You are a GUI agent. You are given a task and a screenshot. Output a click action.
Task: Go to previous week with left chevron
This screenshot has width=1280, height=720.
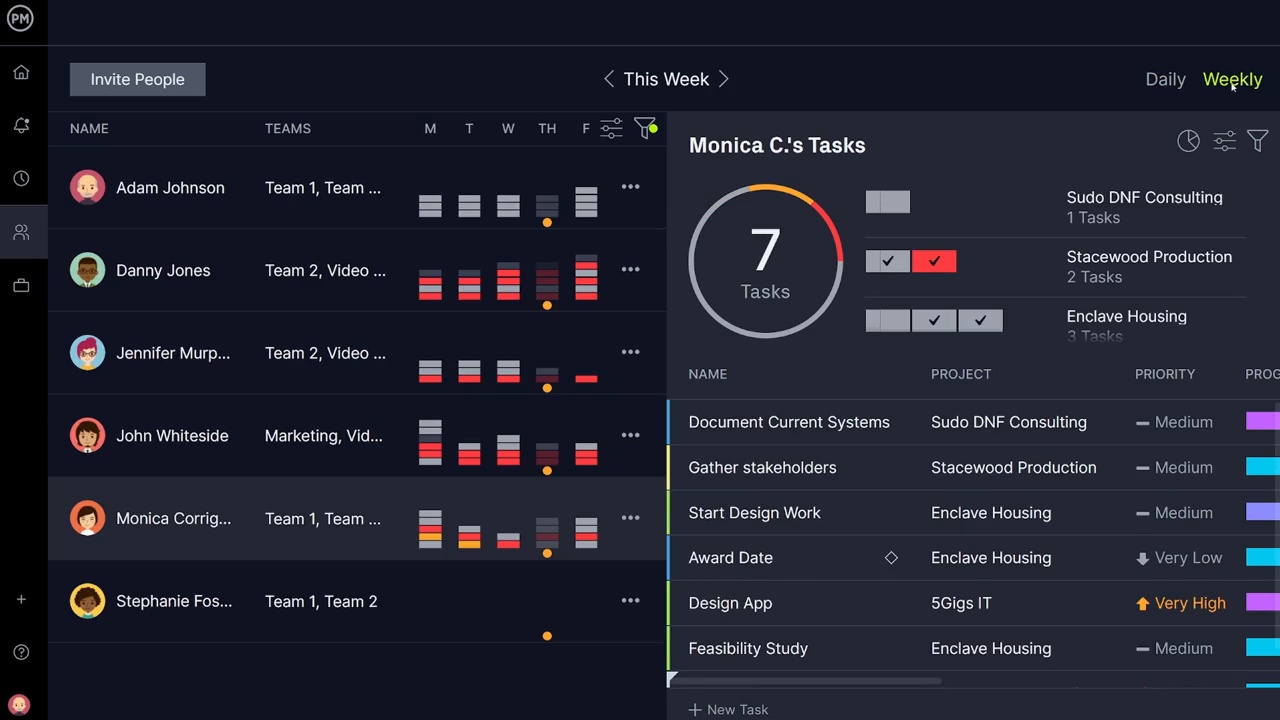[x=608, y=79]
